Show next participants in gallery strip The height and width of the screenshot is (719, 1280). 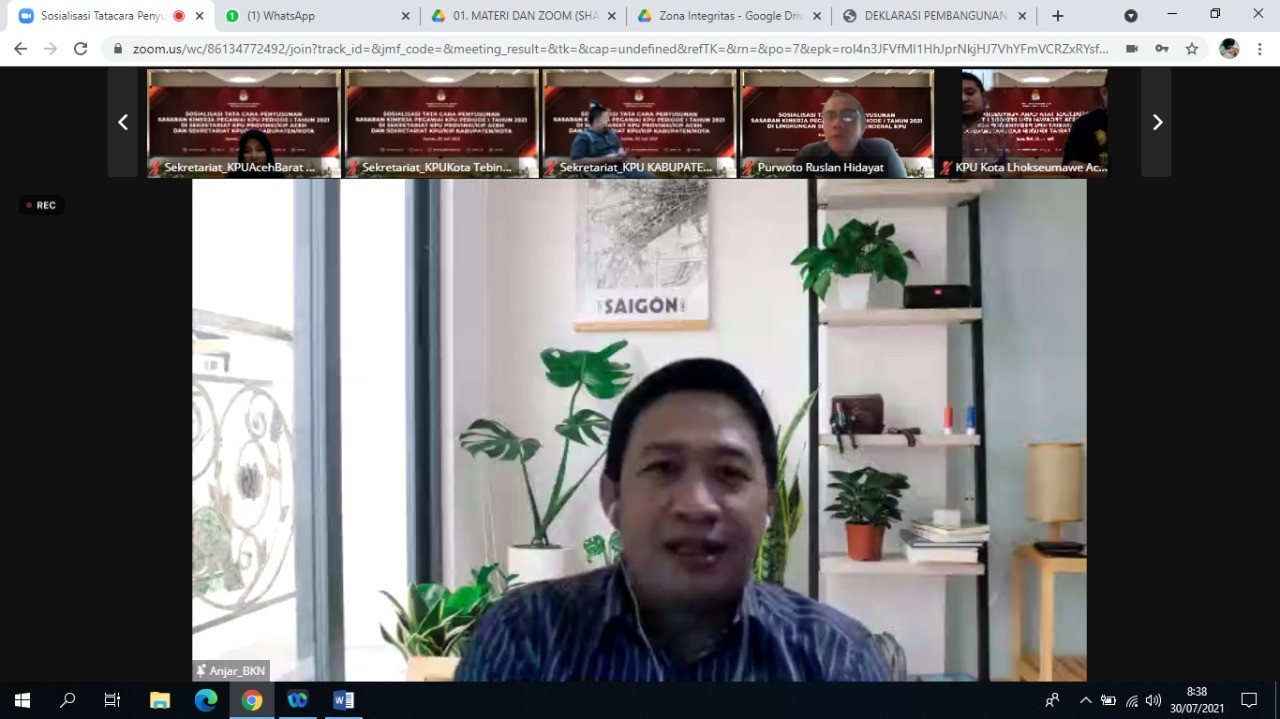click(x=1157, y=122)
